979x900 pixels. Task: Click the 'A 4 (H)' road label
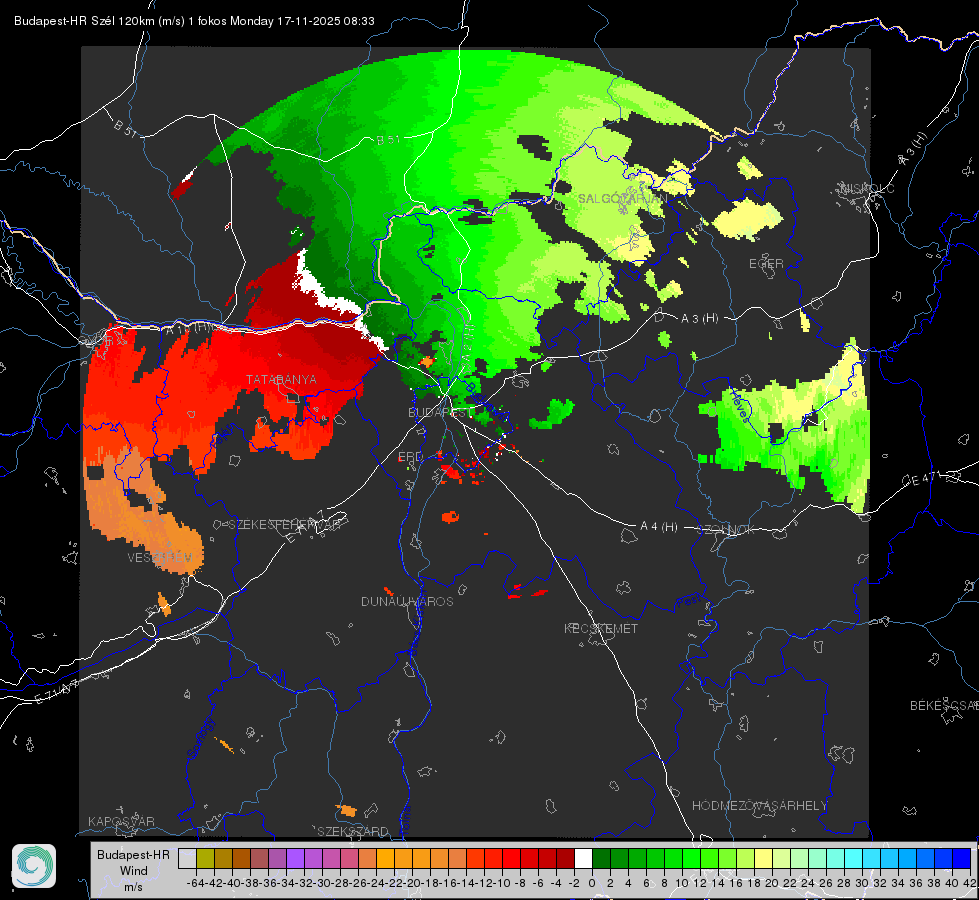[659, 527]
